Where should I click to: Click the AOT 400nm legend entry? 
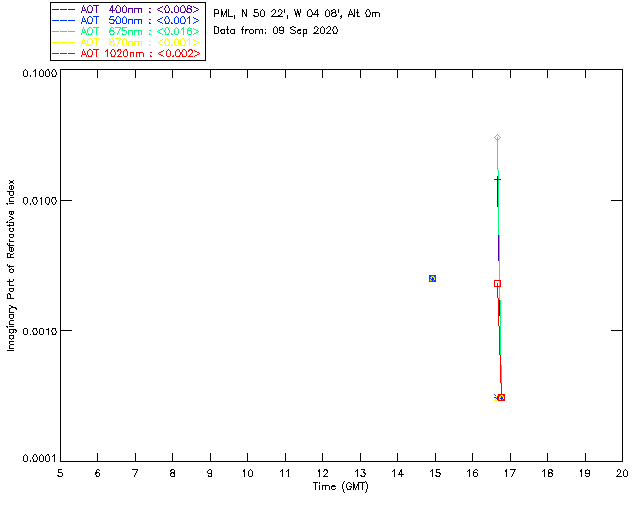tap(126, 9)
